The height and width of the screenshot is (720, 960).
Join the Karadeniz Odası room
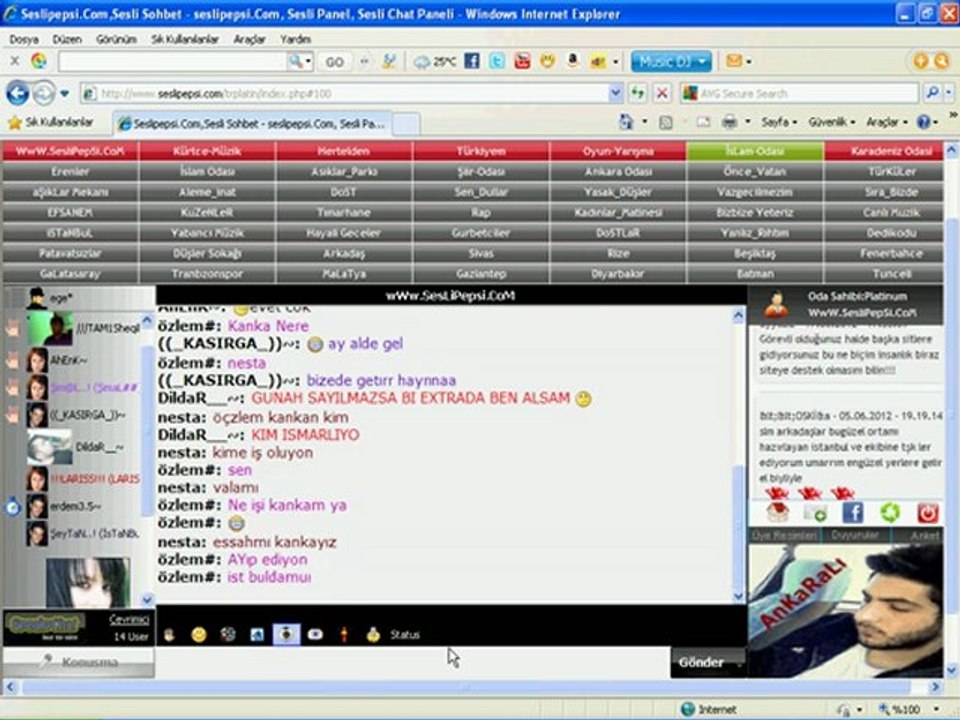pyautogui.click(x=884, y=151)
